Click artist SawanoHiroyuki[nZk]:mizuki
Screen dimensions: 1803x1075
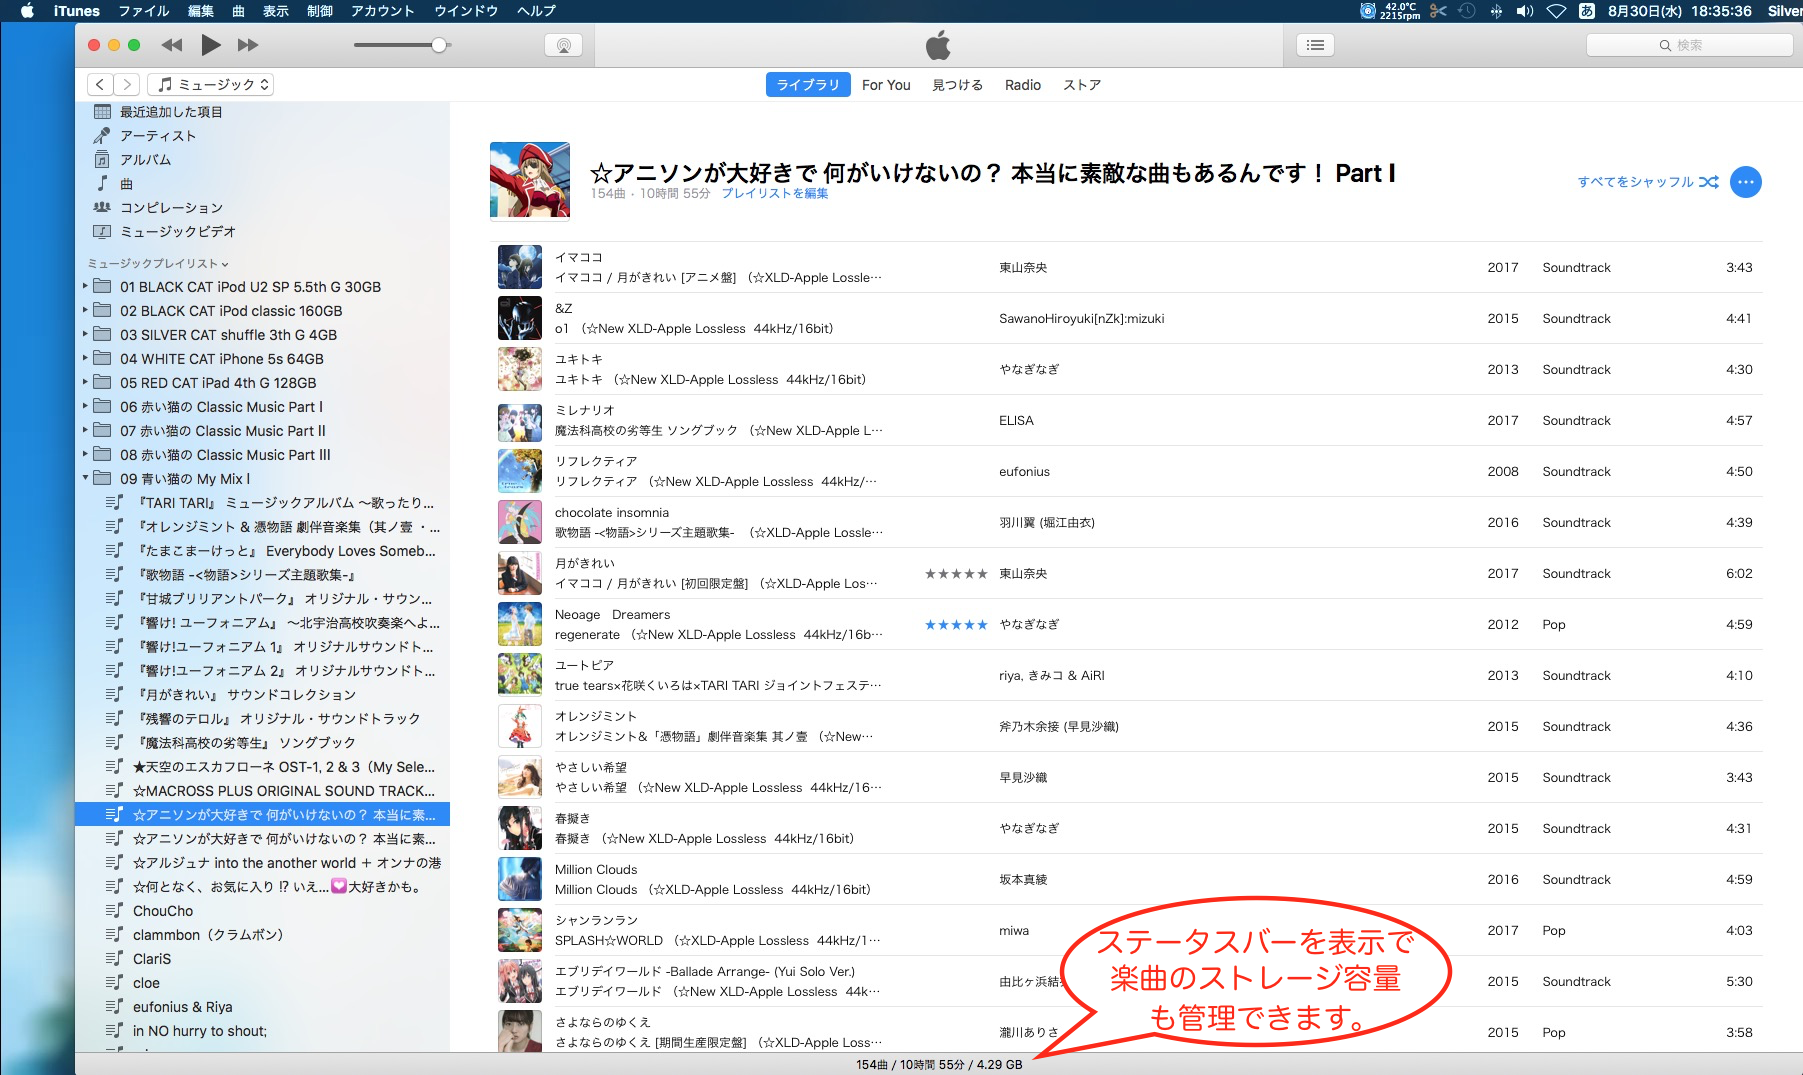click(1082, 319)
